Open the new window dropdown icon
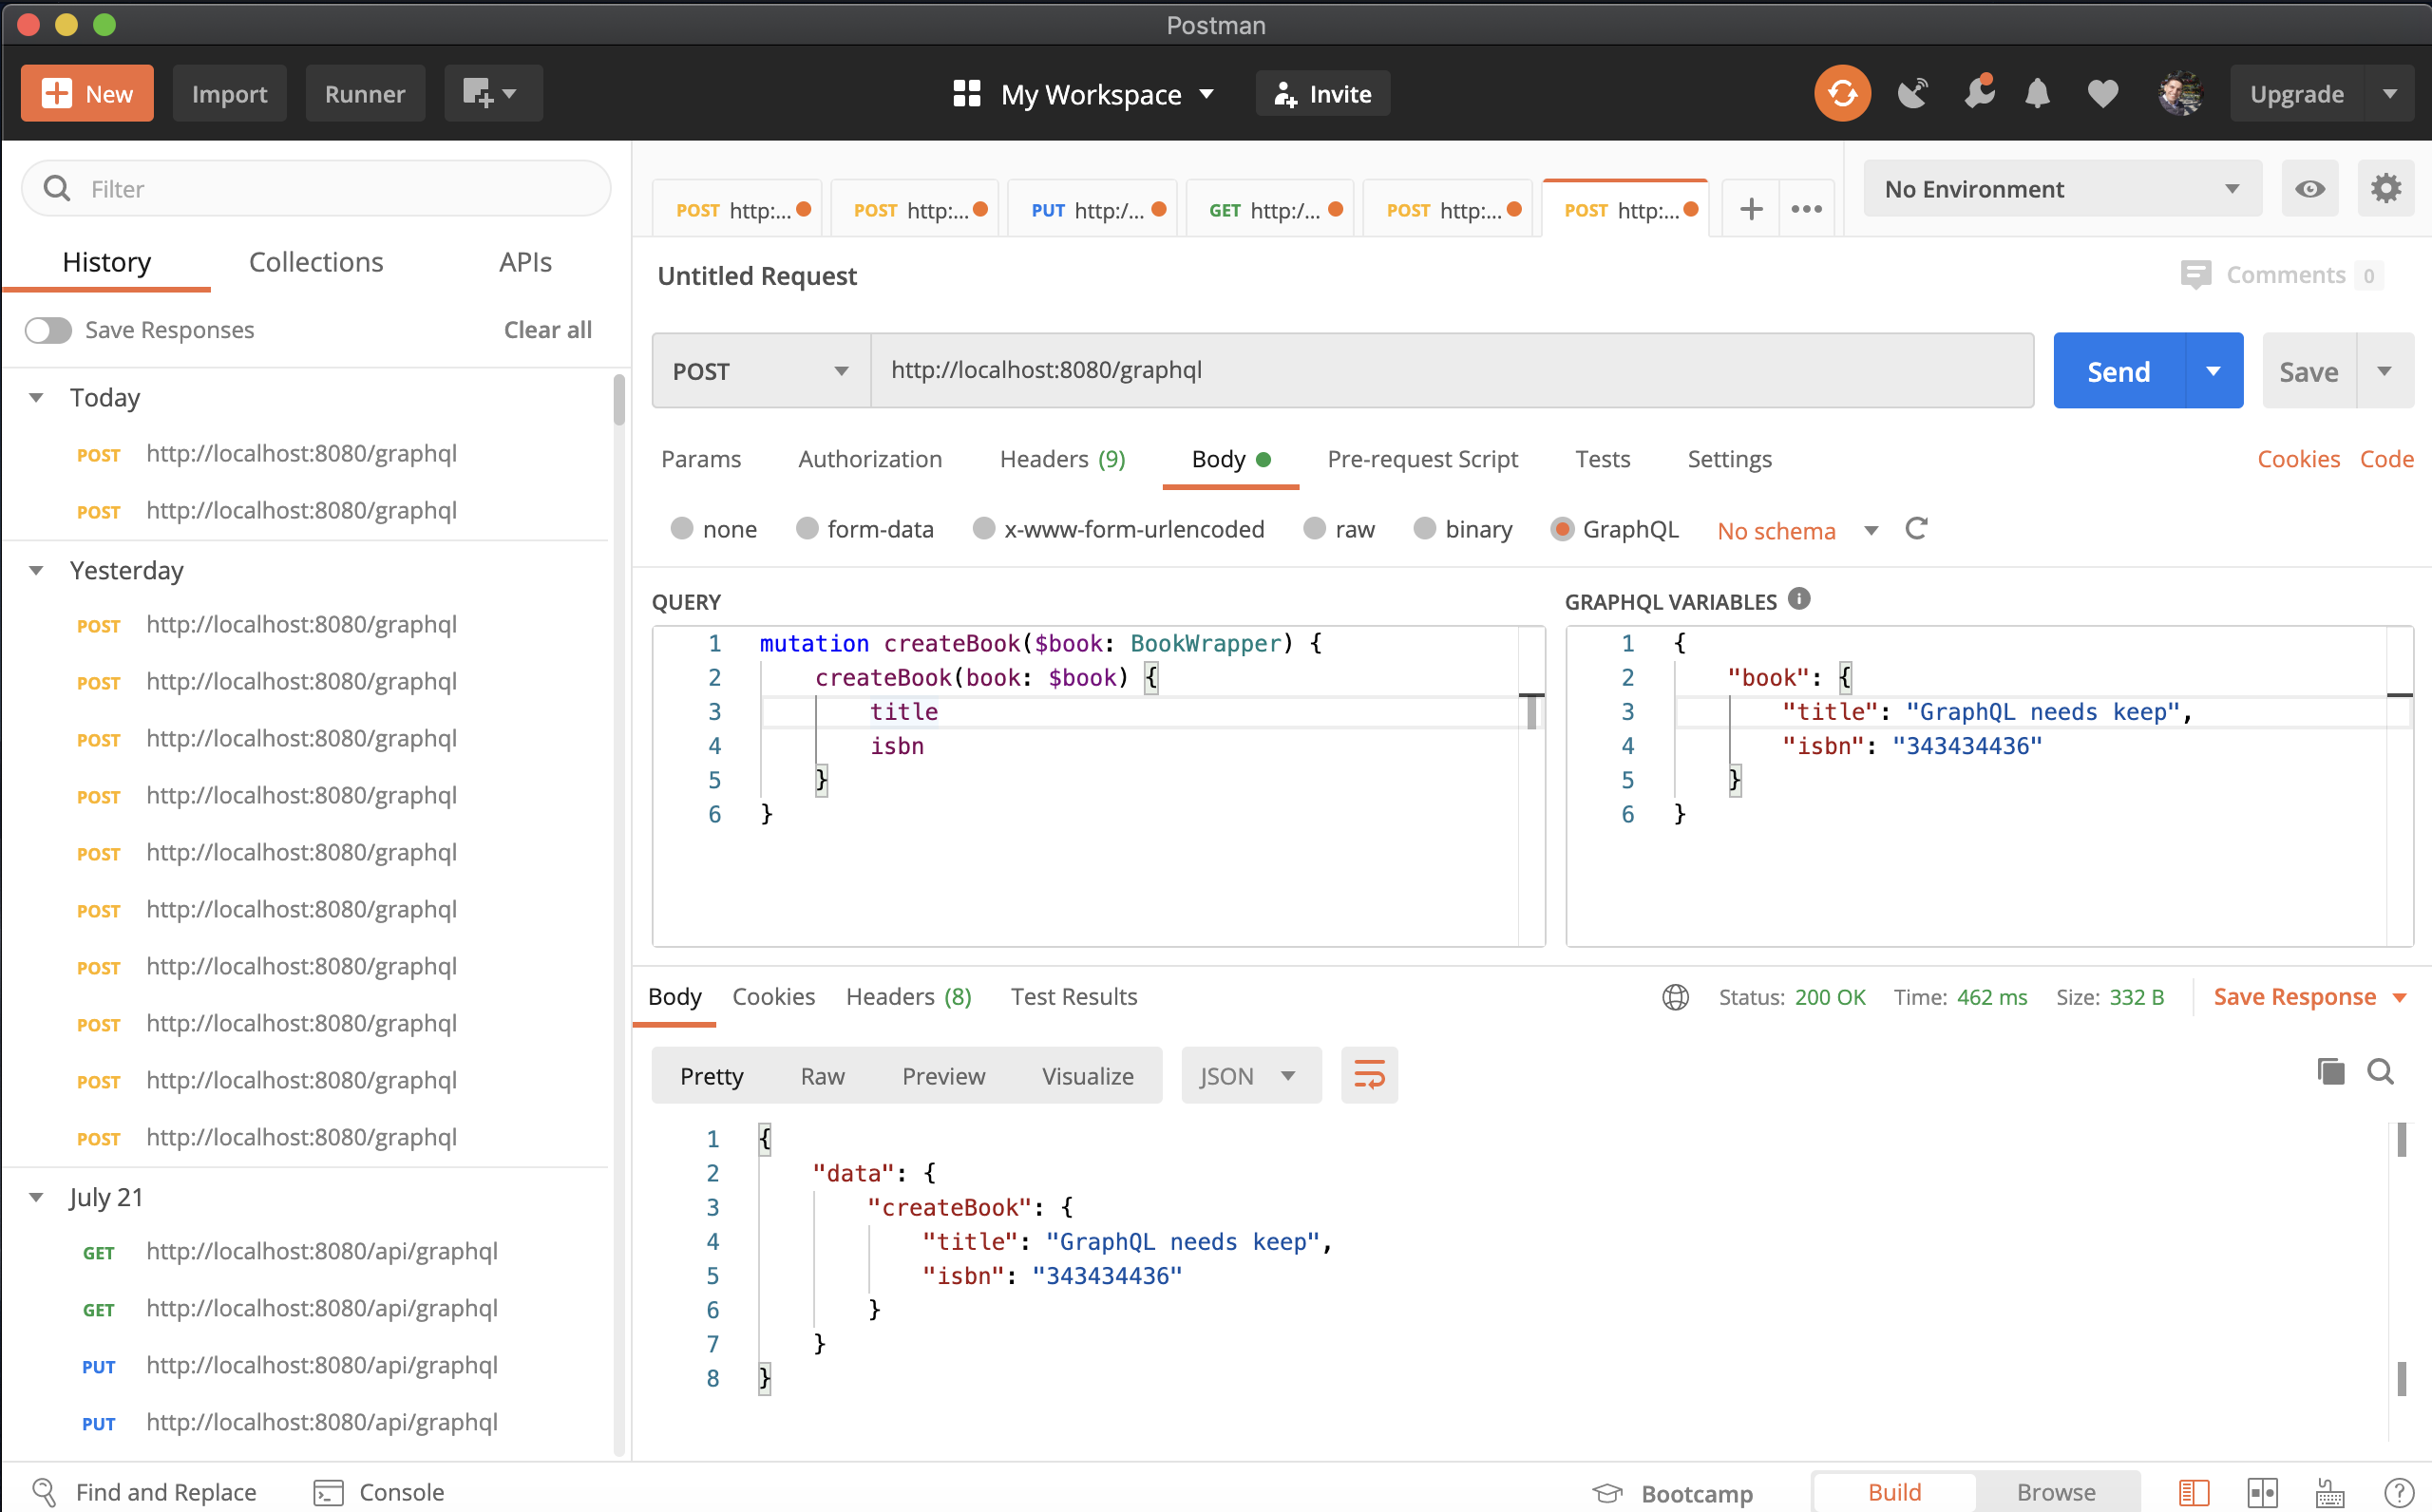The height and width of the screenshot is (1512, 2432). (x=493, y=94)
